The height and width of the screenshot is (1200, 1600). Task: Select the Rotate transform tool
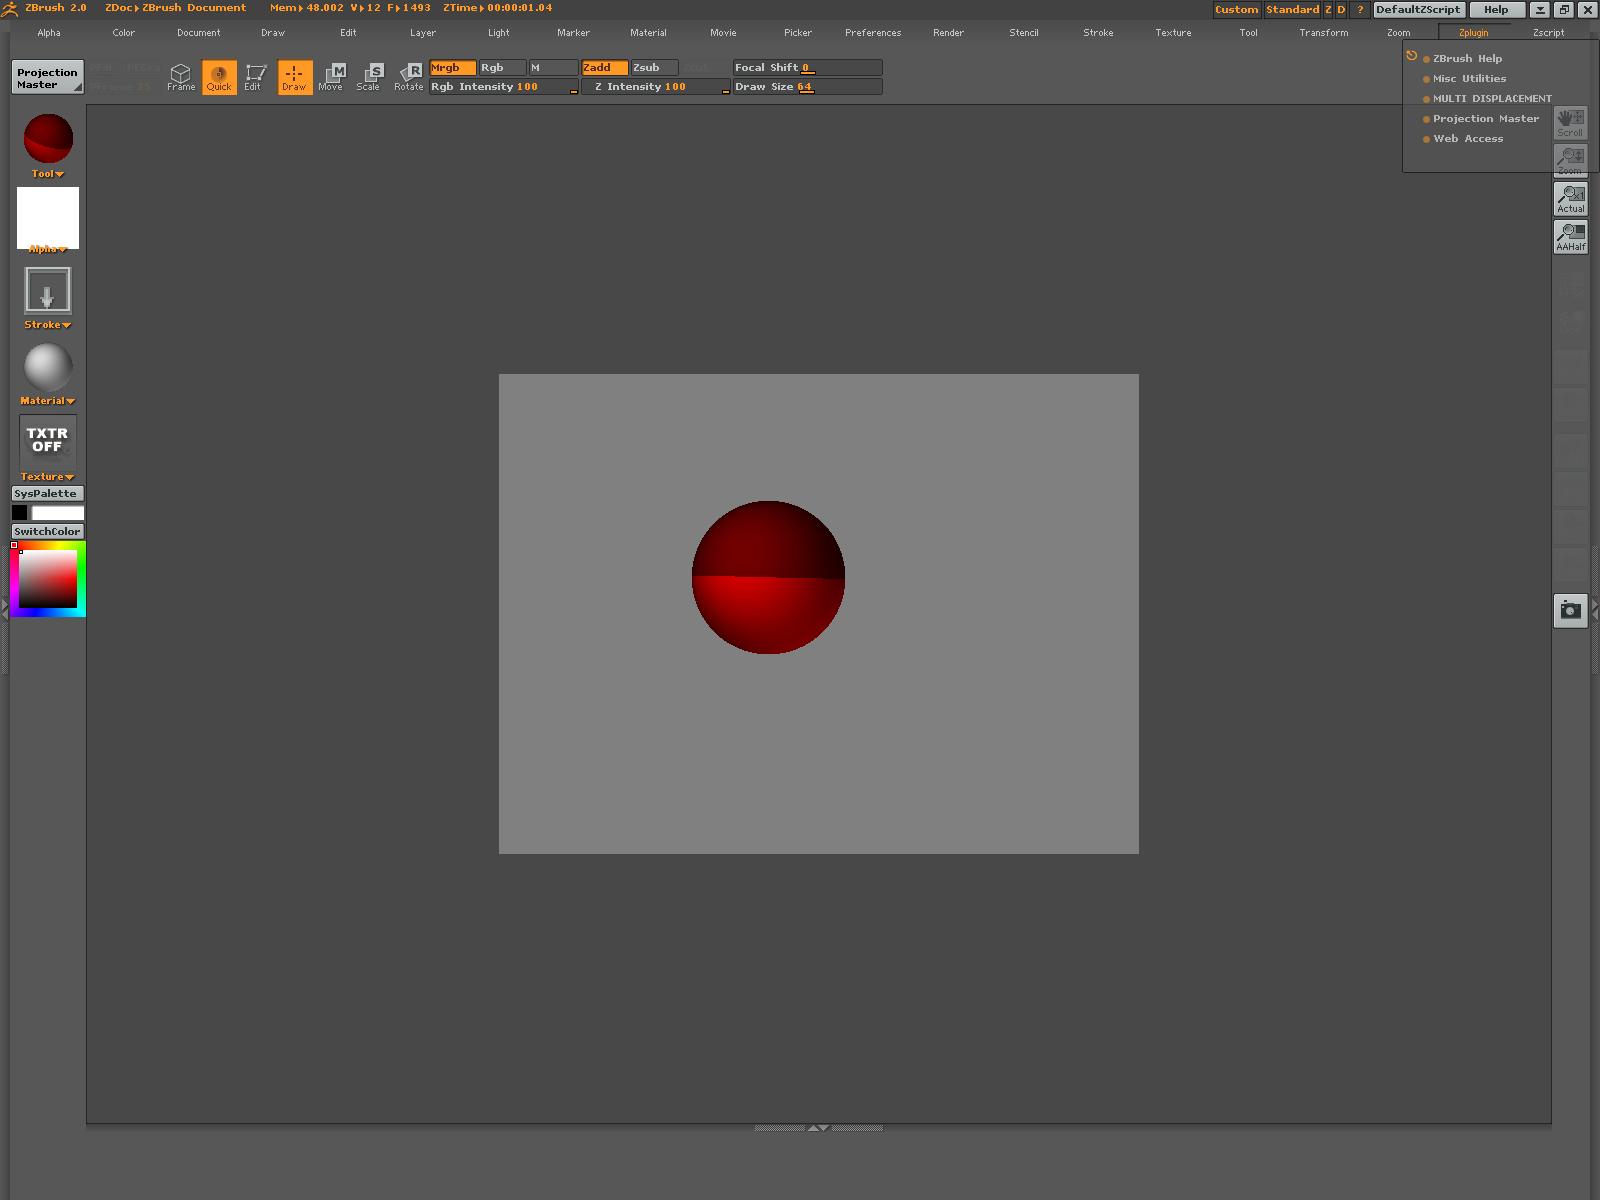tap(408, 77)
